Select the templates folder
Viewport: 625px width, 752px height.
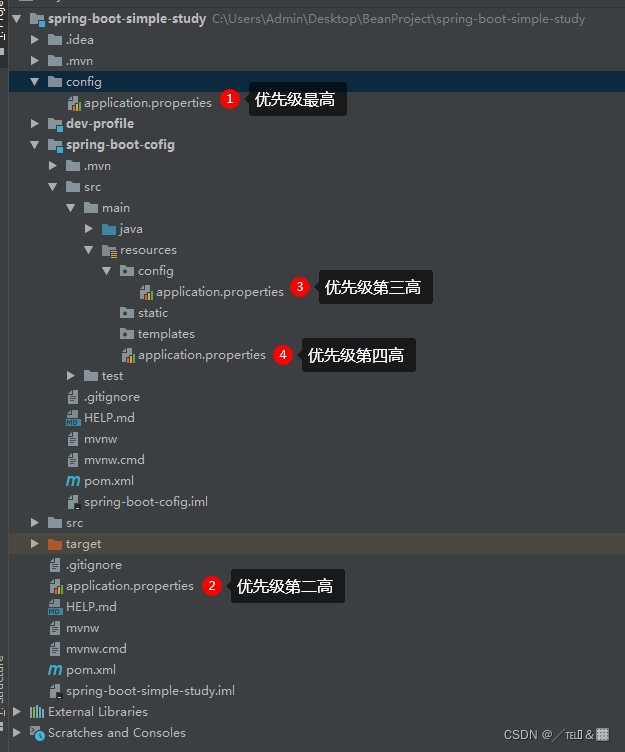[x=166, y=334]
